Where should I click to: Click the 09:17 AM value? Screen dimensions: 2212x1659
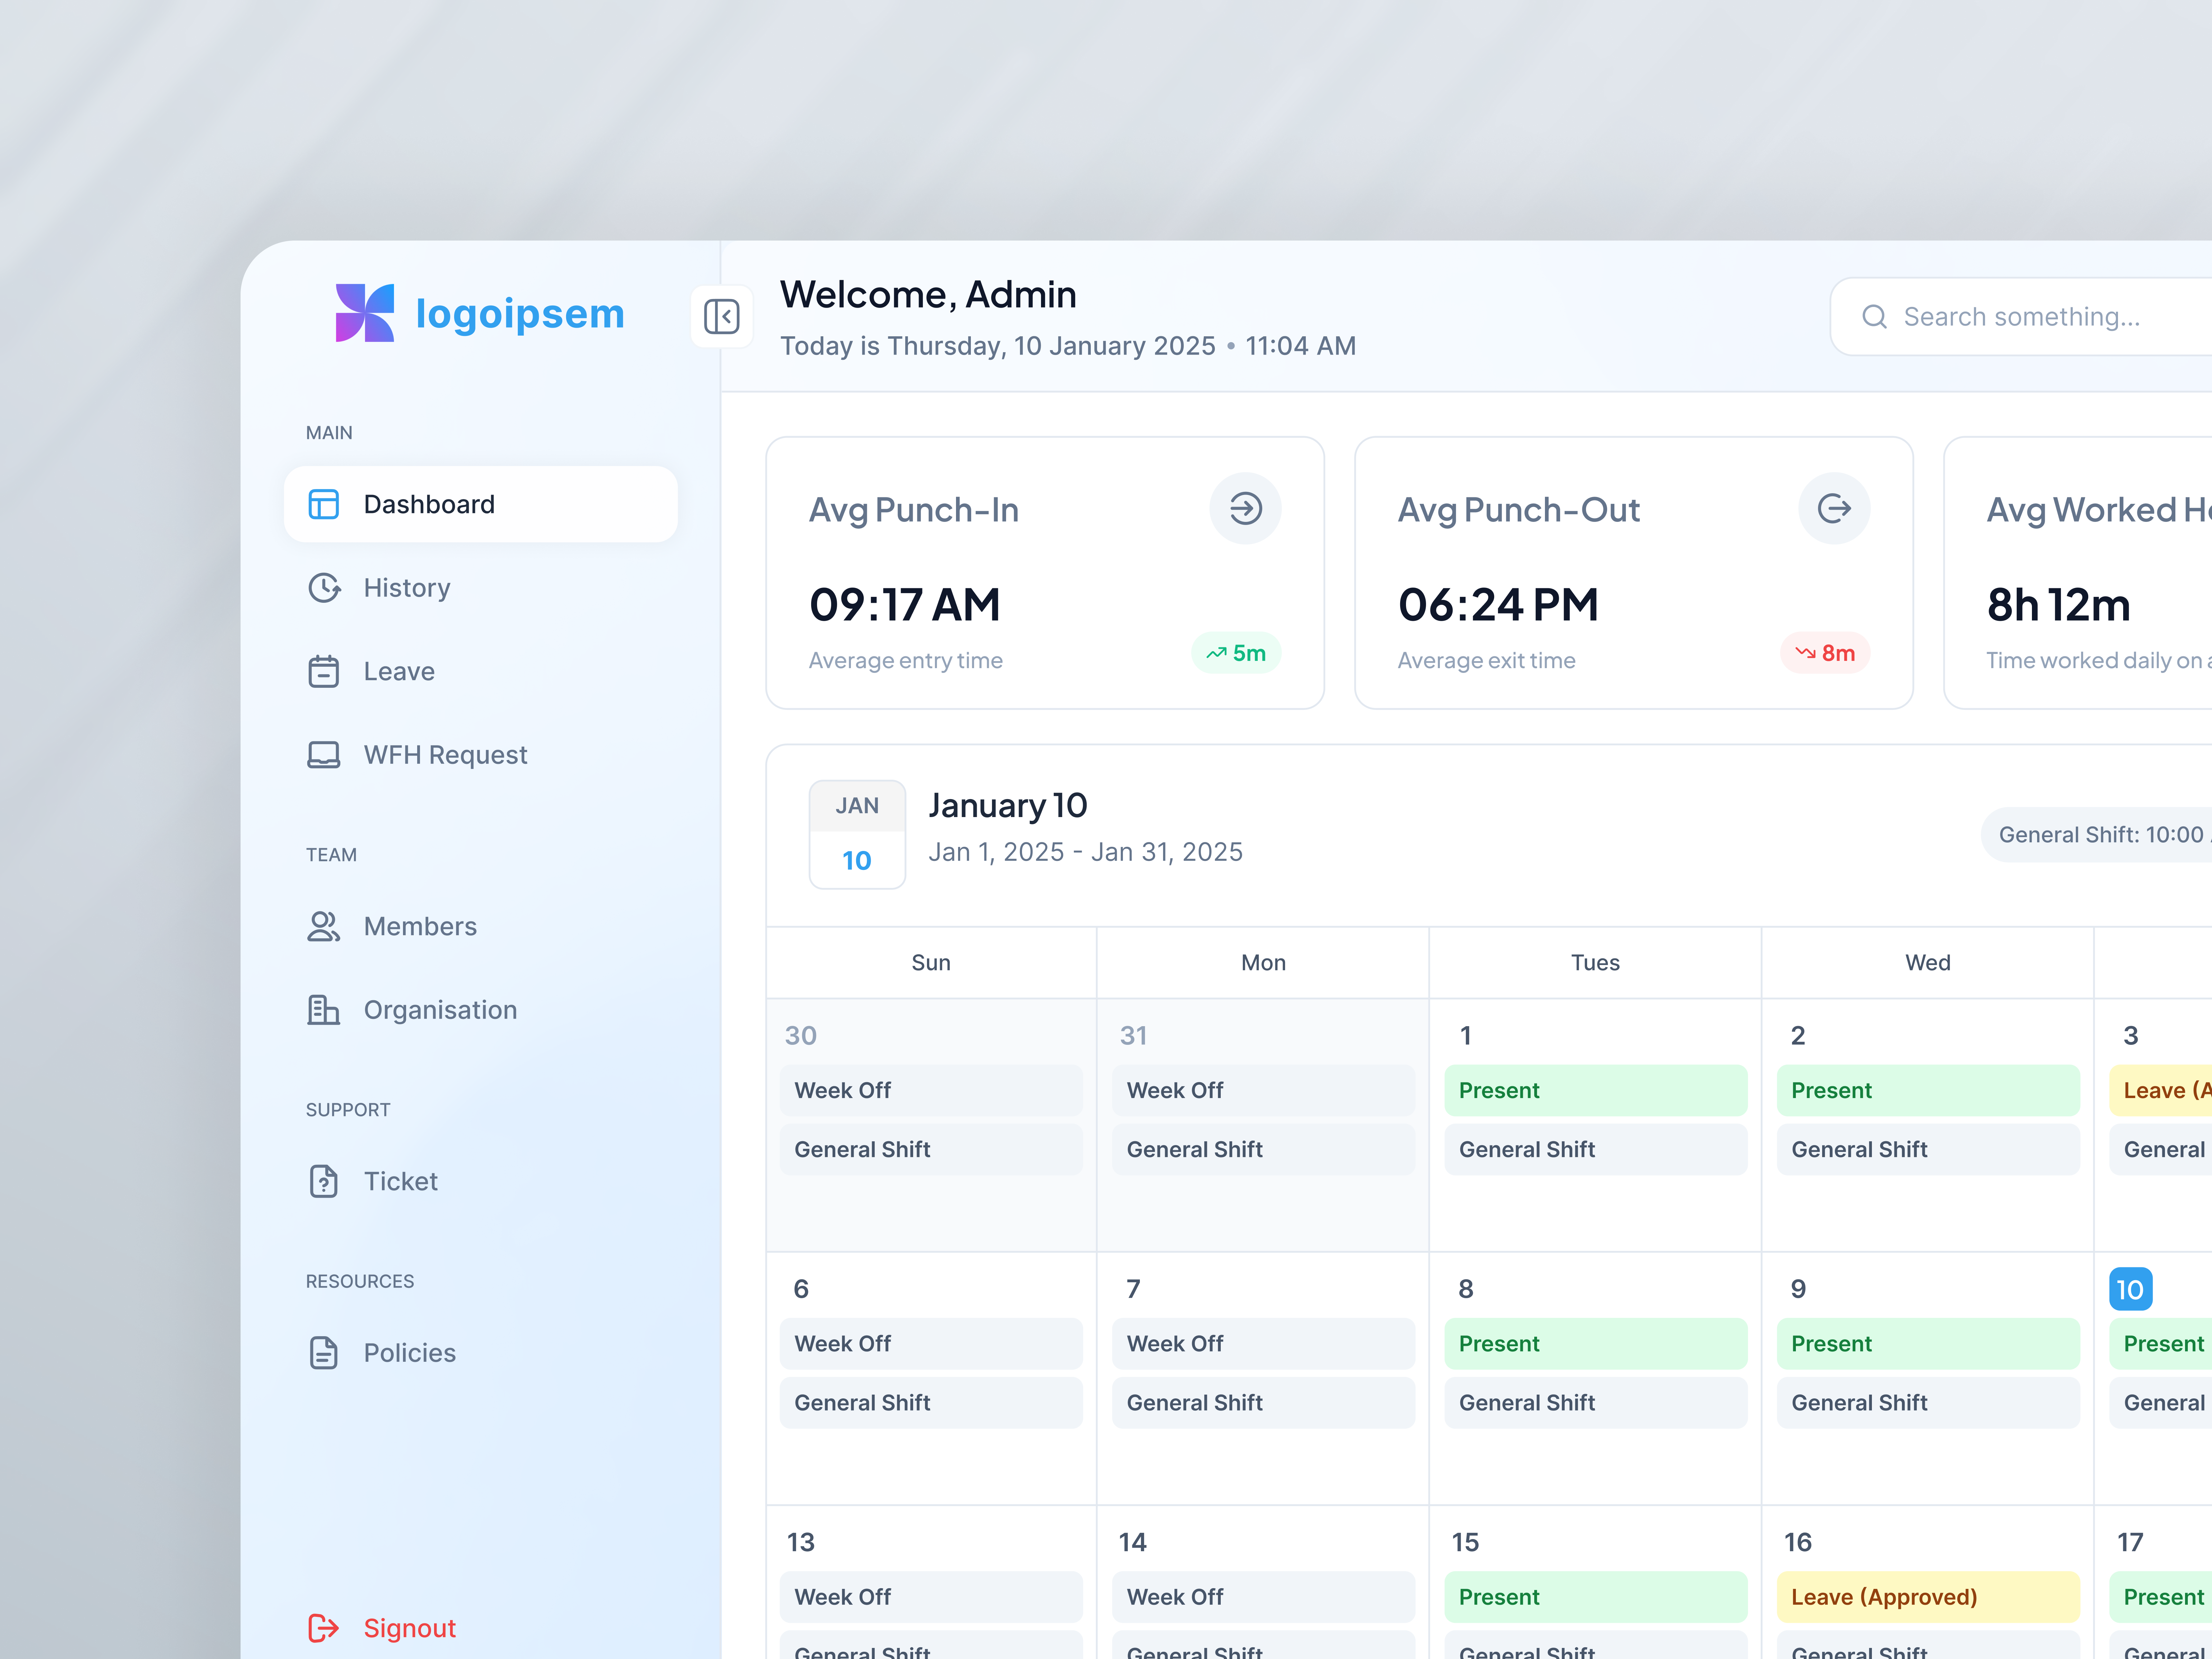coord(904,605)
